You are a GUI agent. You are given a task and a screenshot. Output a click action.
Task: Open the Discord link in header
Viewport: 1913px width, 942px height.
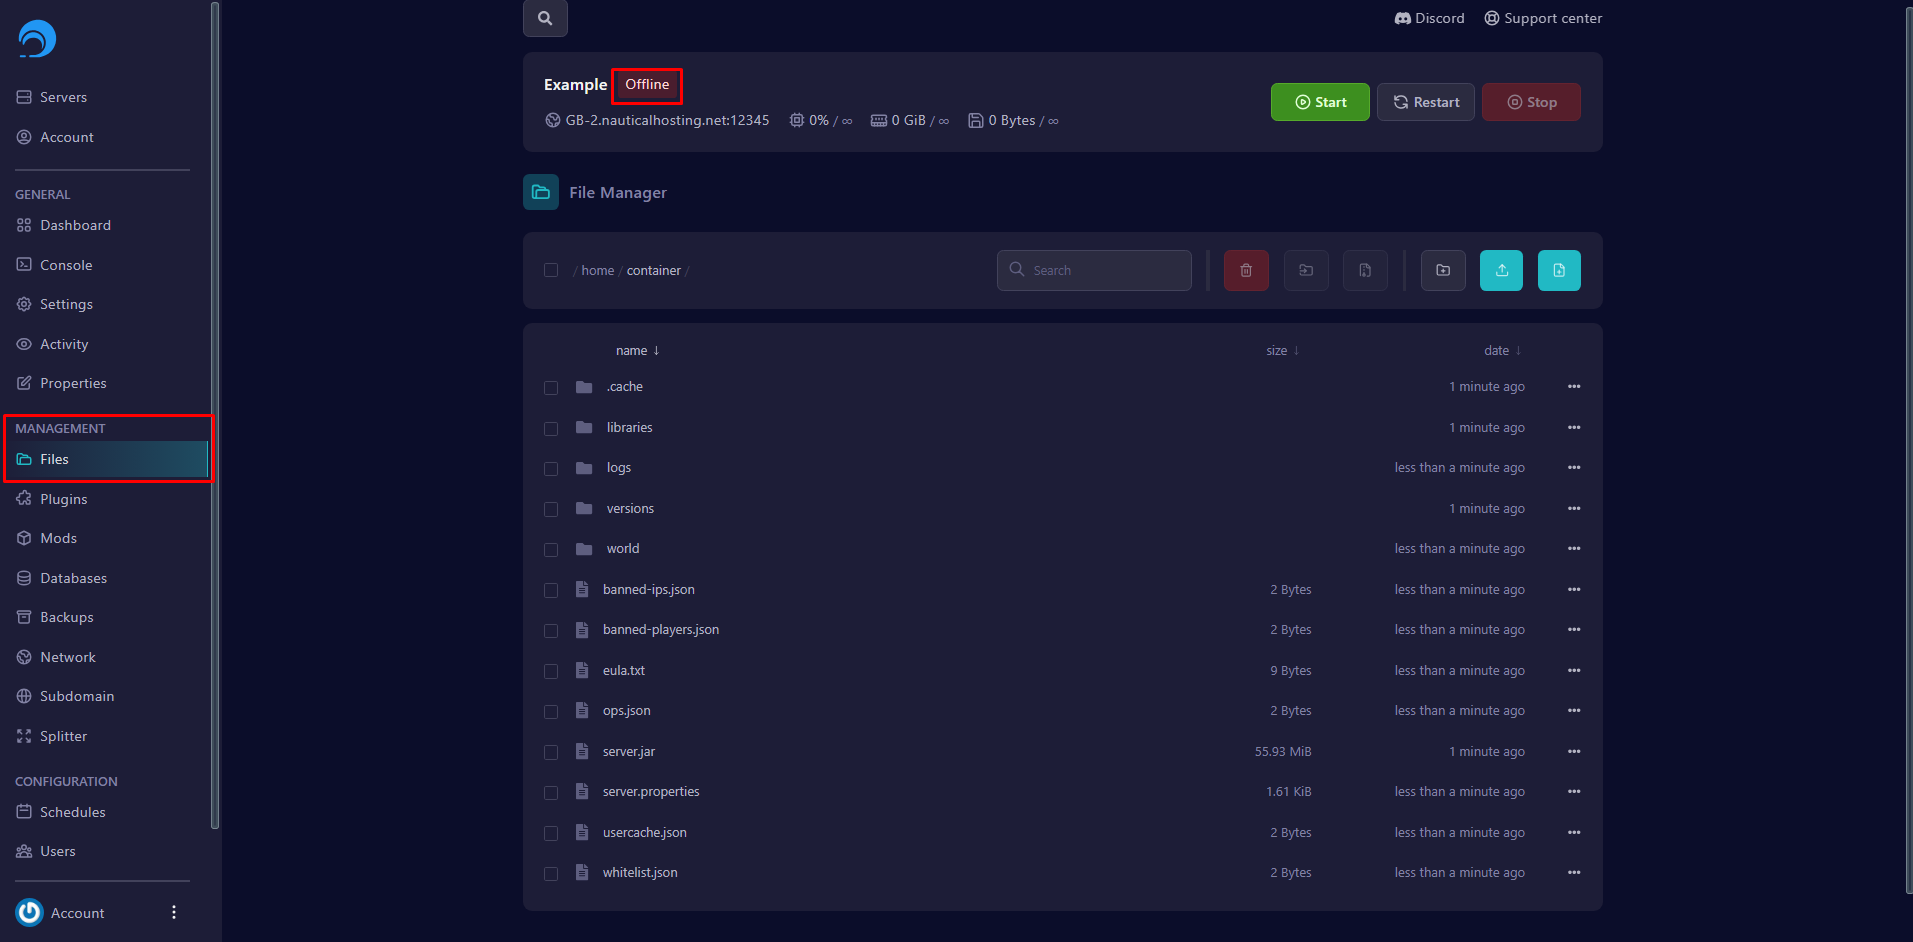[x=1429, y=18]
